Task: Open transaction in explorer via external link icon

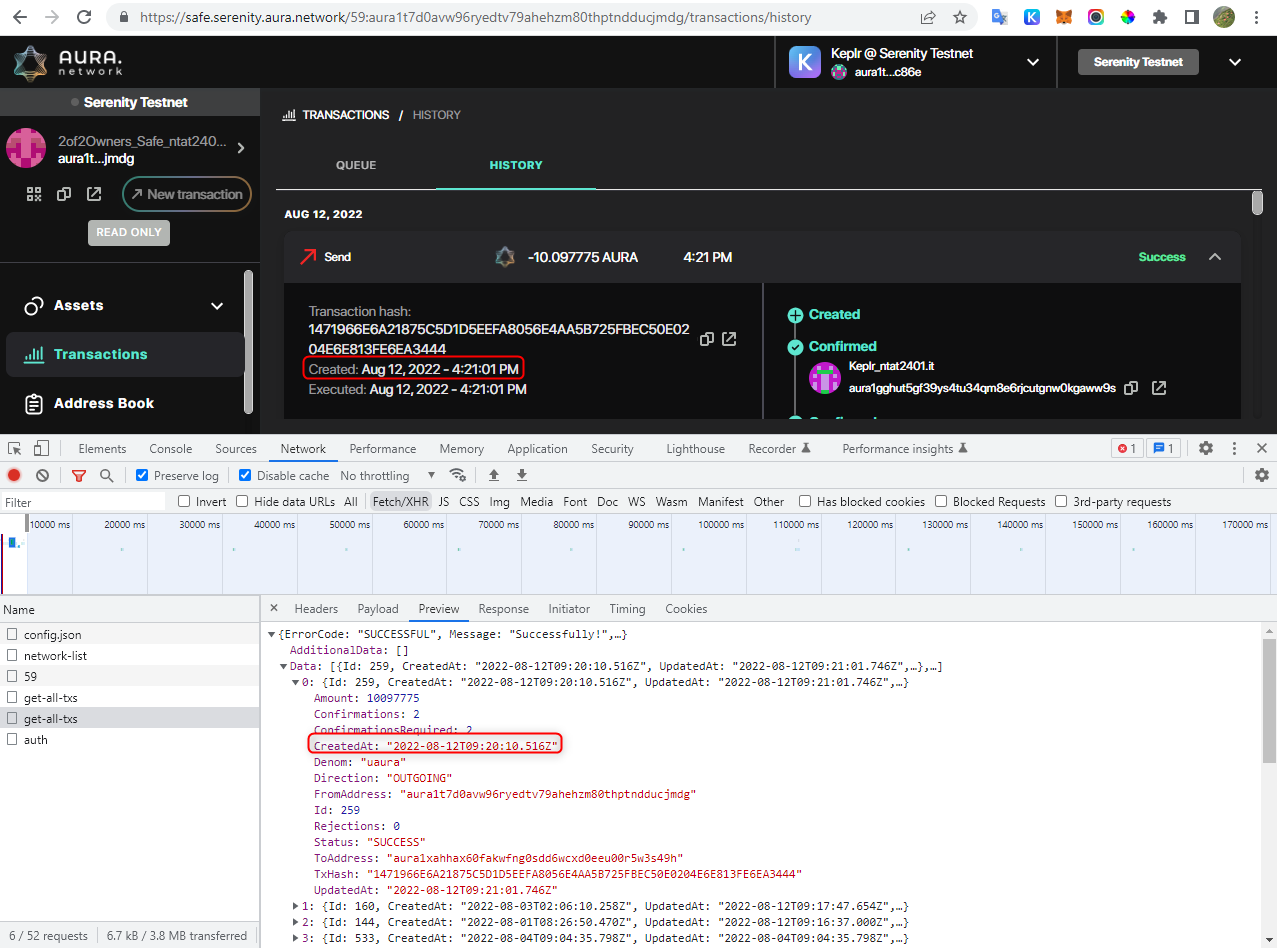Action: pyautogui.click(x=729, y=339)
